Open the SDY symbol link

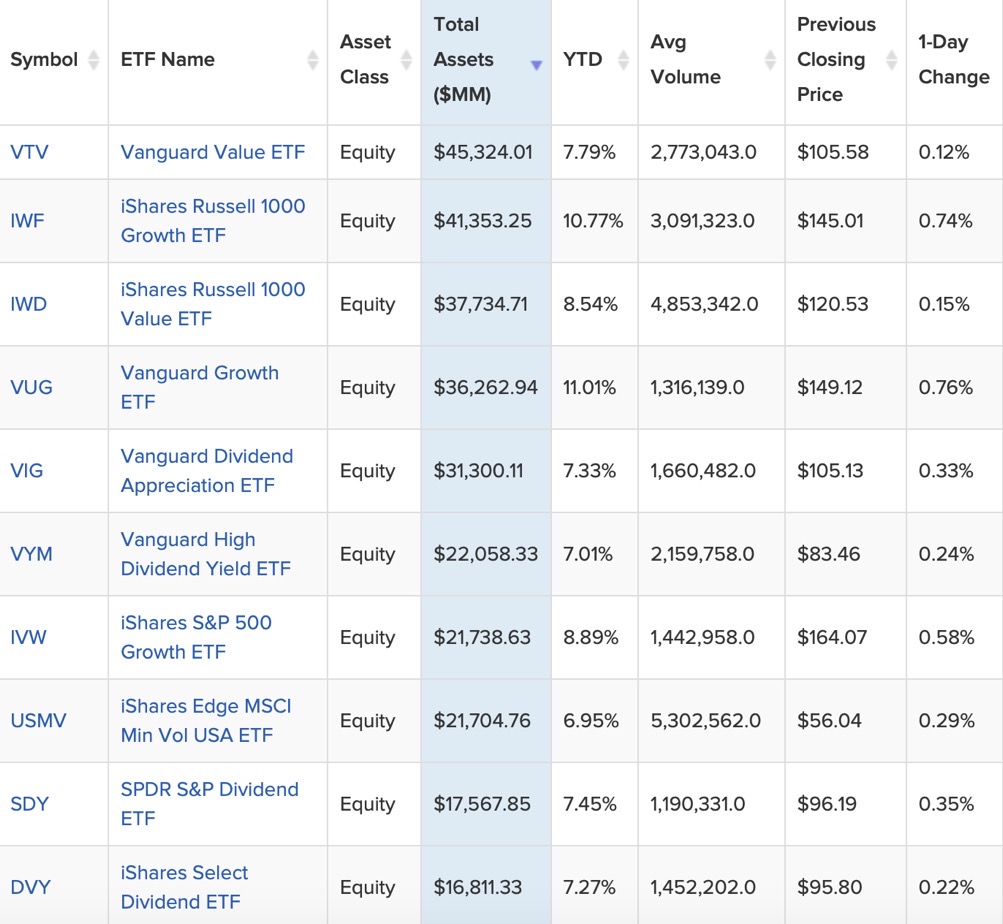(x=29, y=804)
